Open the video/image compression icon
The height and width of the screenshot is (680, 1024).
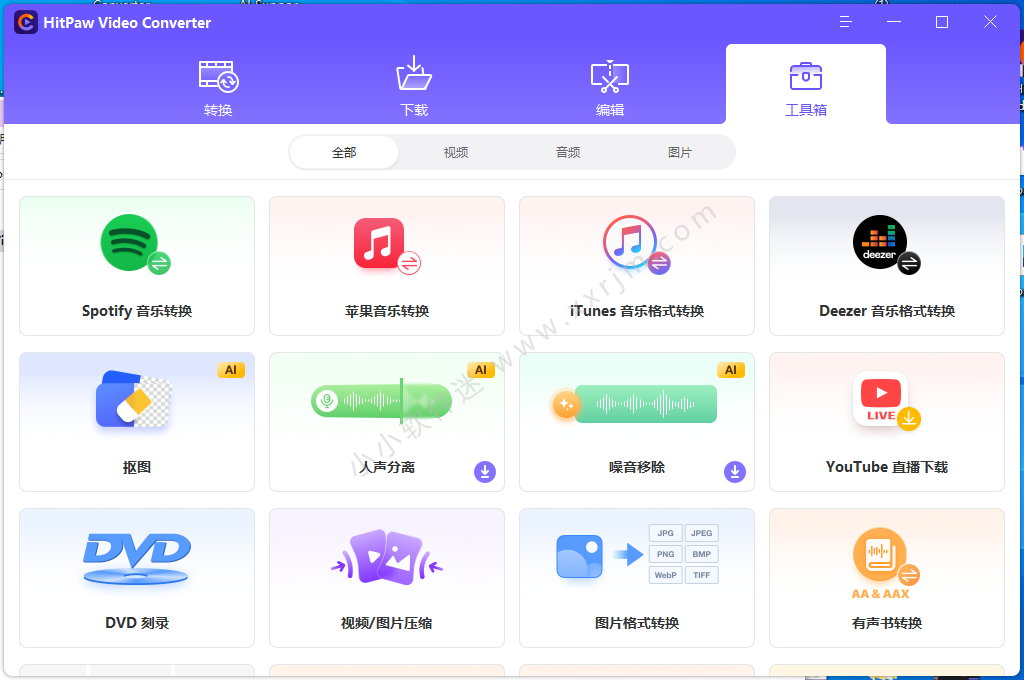[x=387, y=557]
